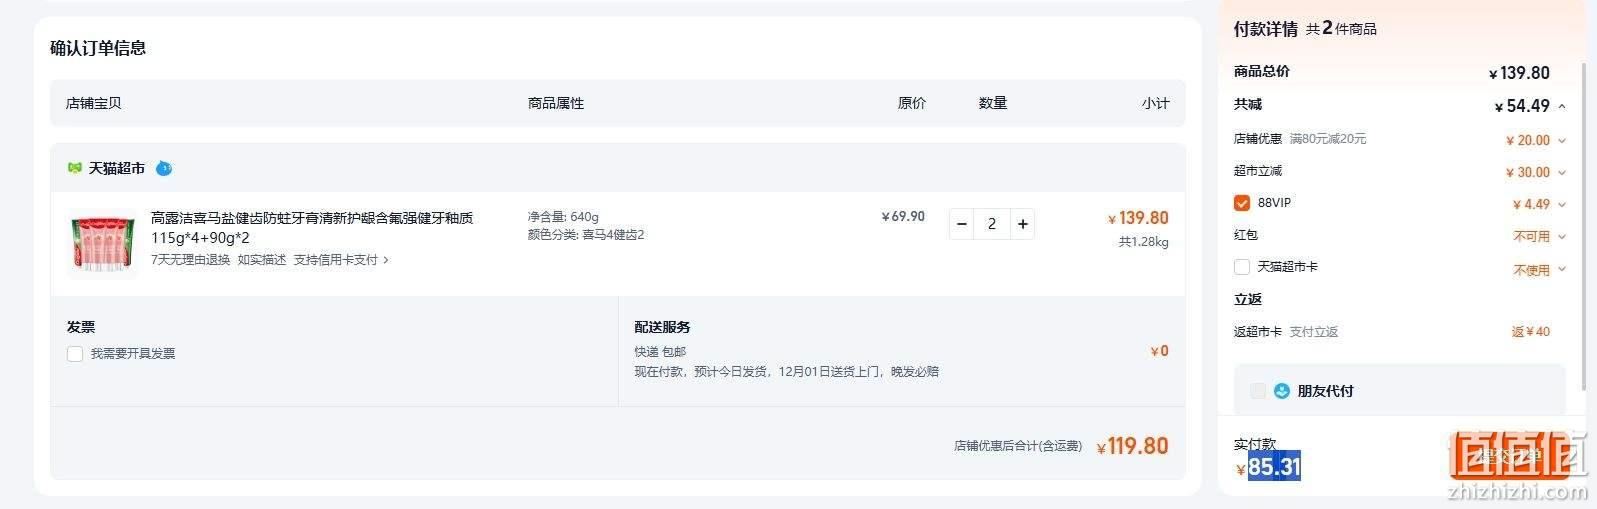
Task: Click the 朋友代付 blue icon
Action: click(1282, 391)
